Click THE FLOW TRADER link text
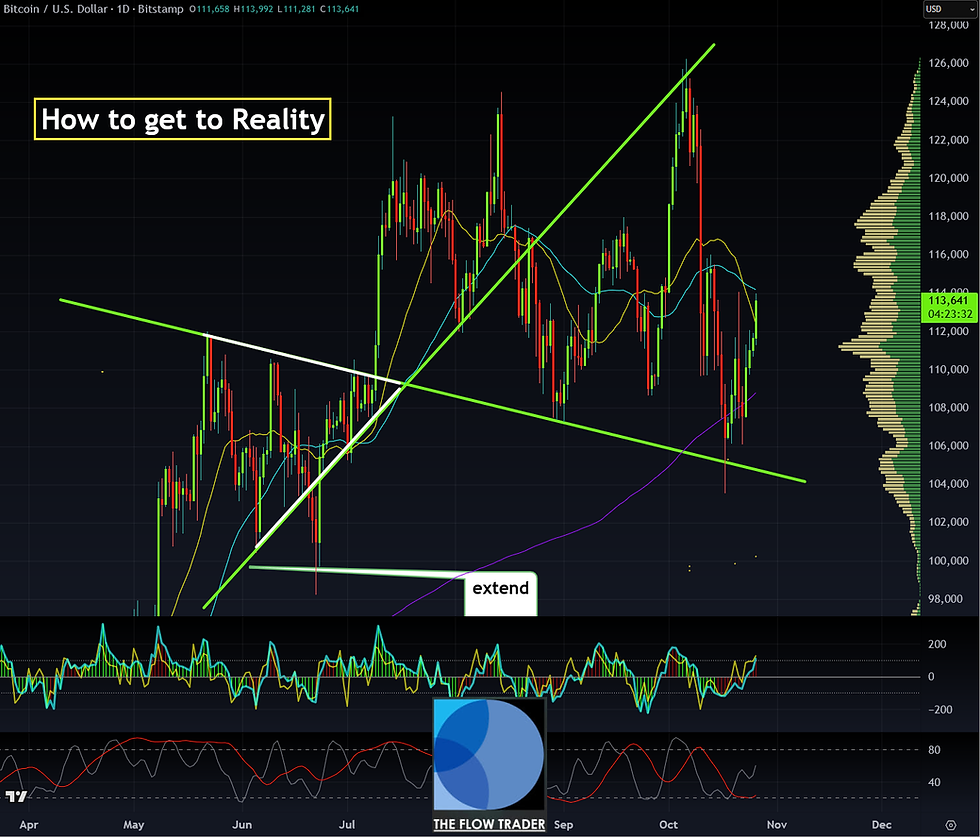 tap(489, 824)
